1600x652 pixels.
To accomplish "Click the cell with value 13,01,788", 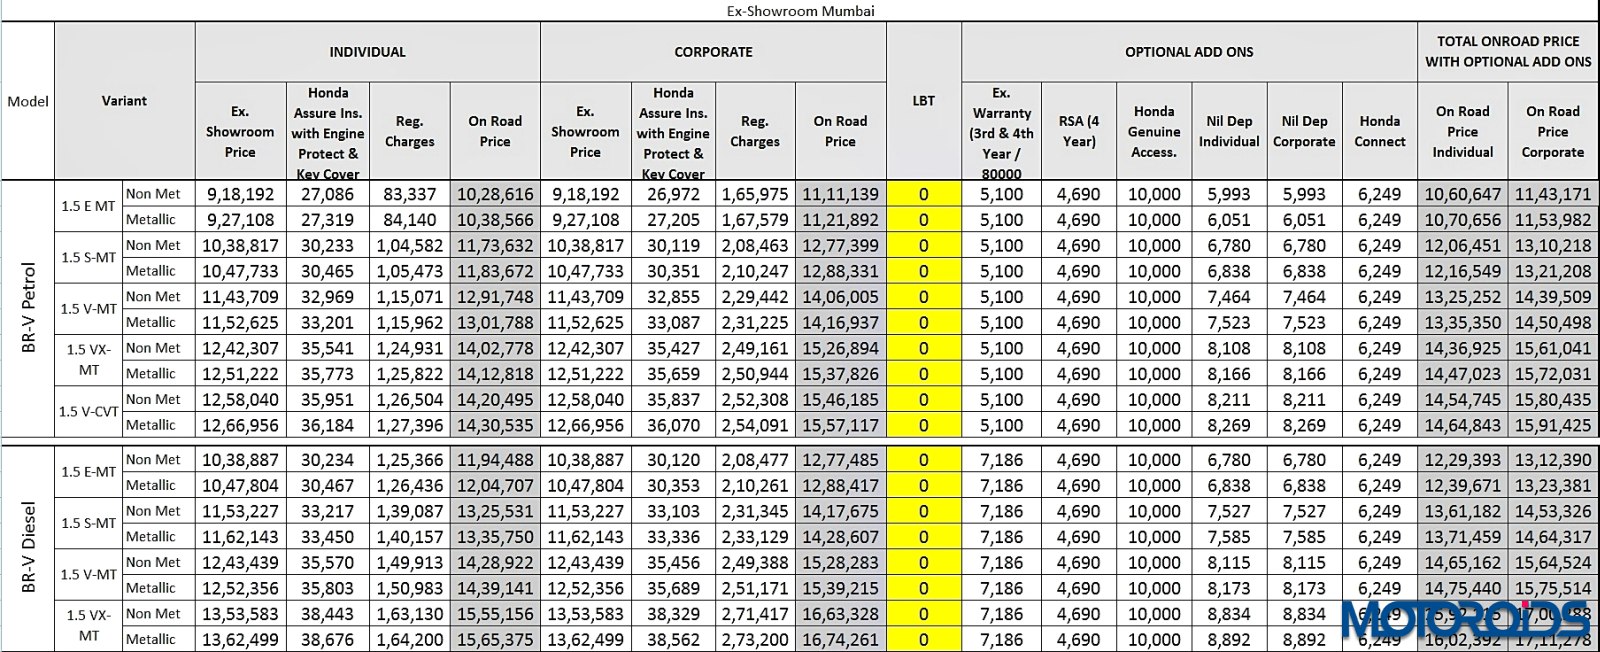I will tap(495, 322).
